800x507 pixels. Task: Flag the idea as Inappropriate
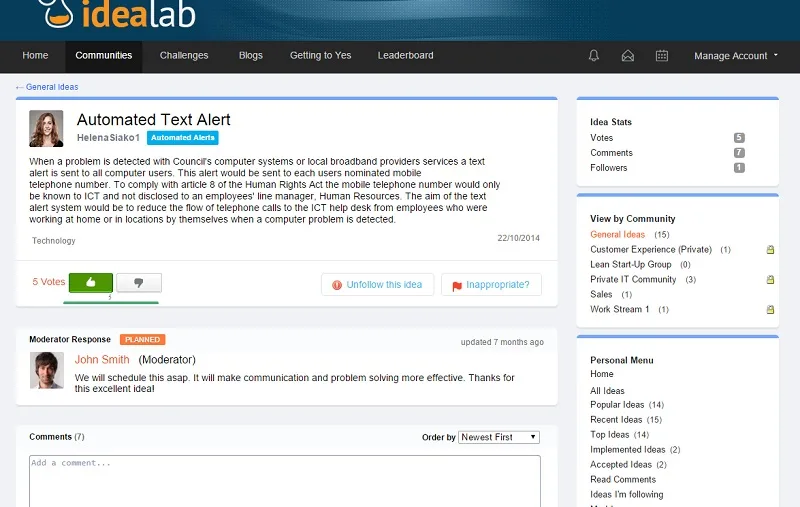pos(491,285)
